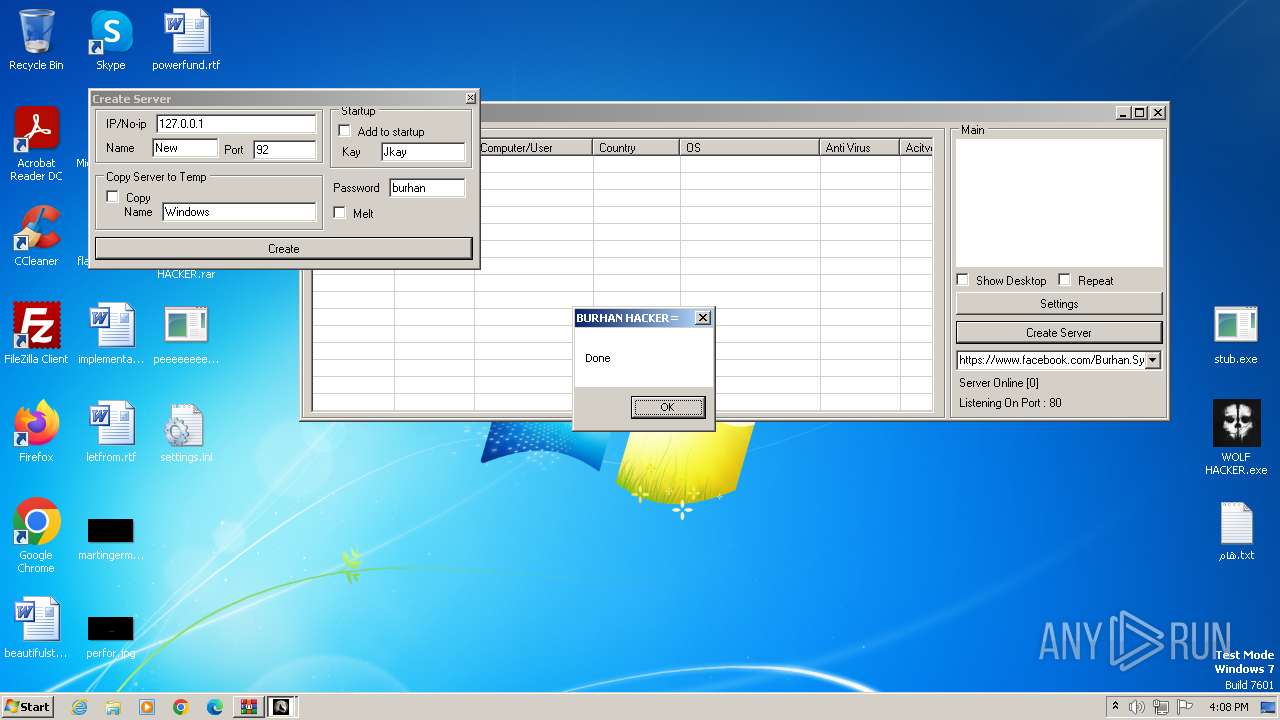The image size is (1280, 720).
Task: Open the perfor.jpg image file icon
Action: click(x=111, y=636)
